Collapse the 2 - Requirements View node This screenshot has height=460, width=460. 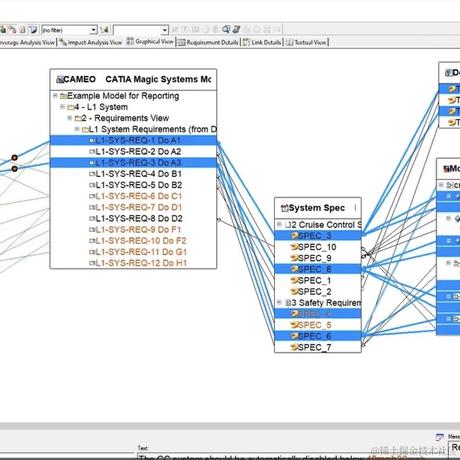(x=70, y=118)
